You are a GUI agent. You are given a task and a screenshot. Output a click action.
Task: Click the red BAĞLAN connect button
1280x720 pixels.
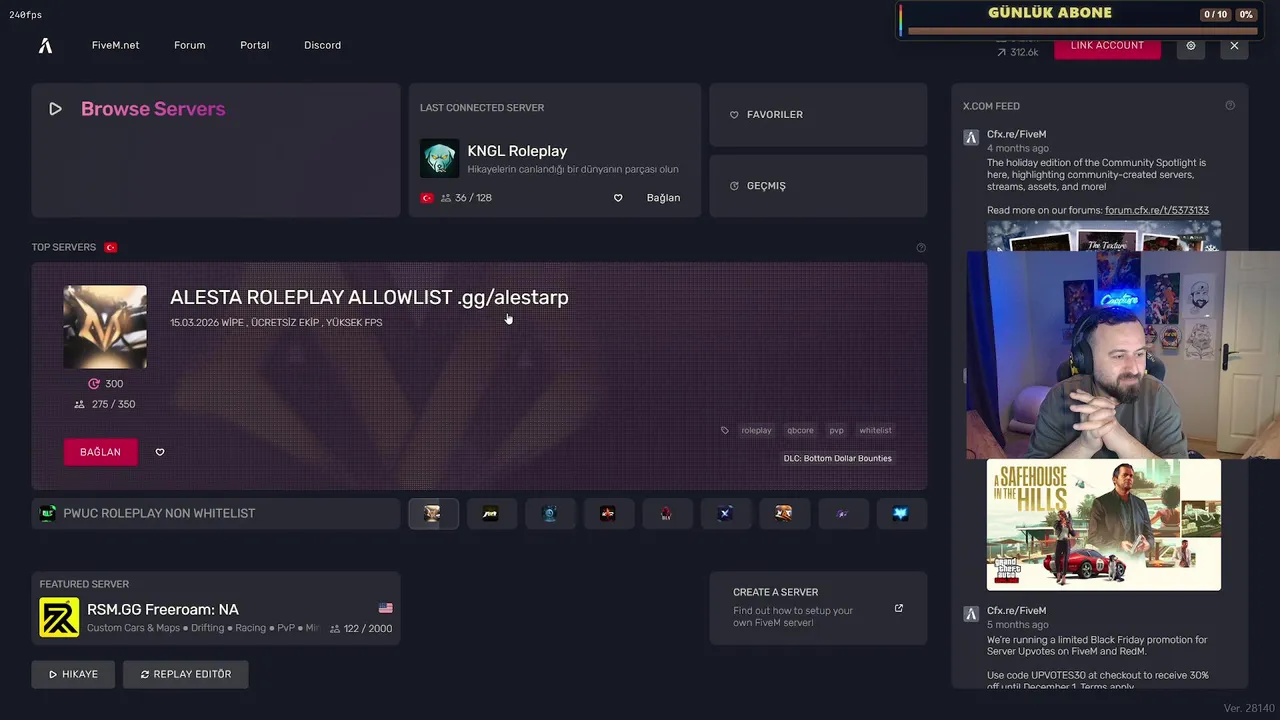(100, 452)
